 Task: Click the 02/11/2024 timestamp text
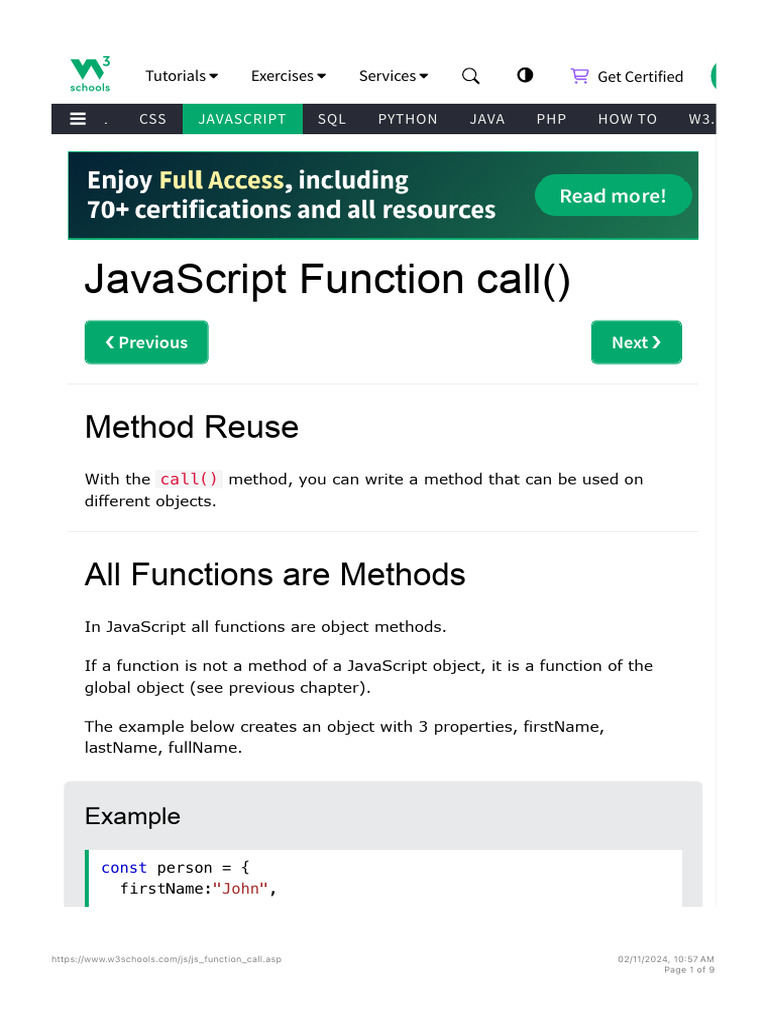(666, 959)
